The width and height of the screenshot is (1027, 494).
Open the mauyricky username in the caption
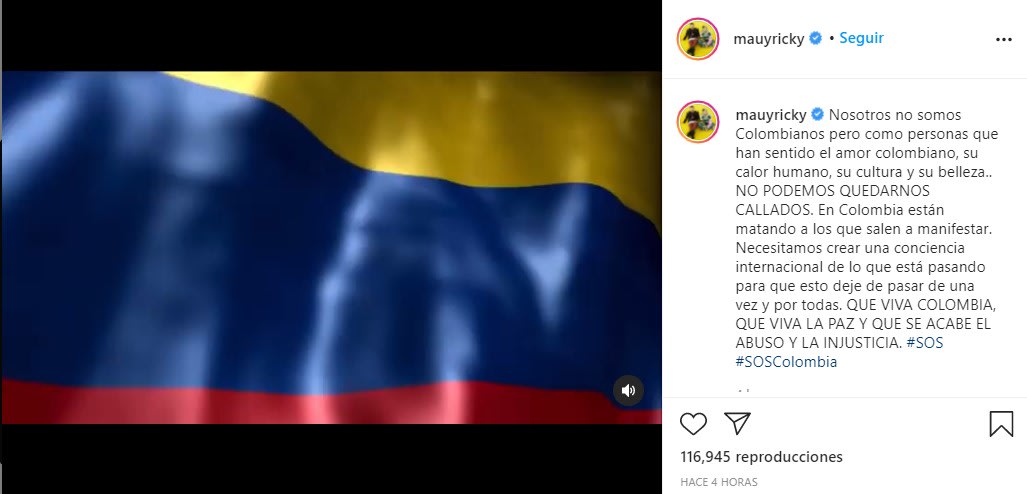(771, 115)
